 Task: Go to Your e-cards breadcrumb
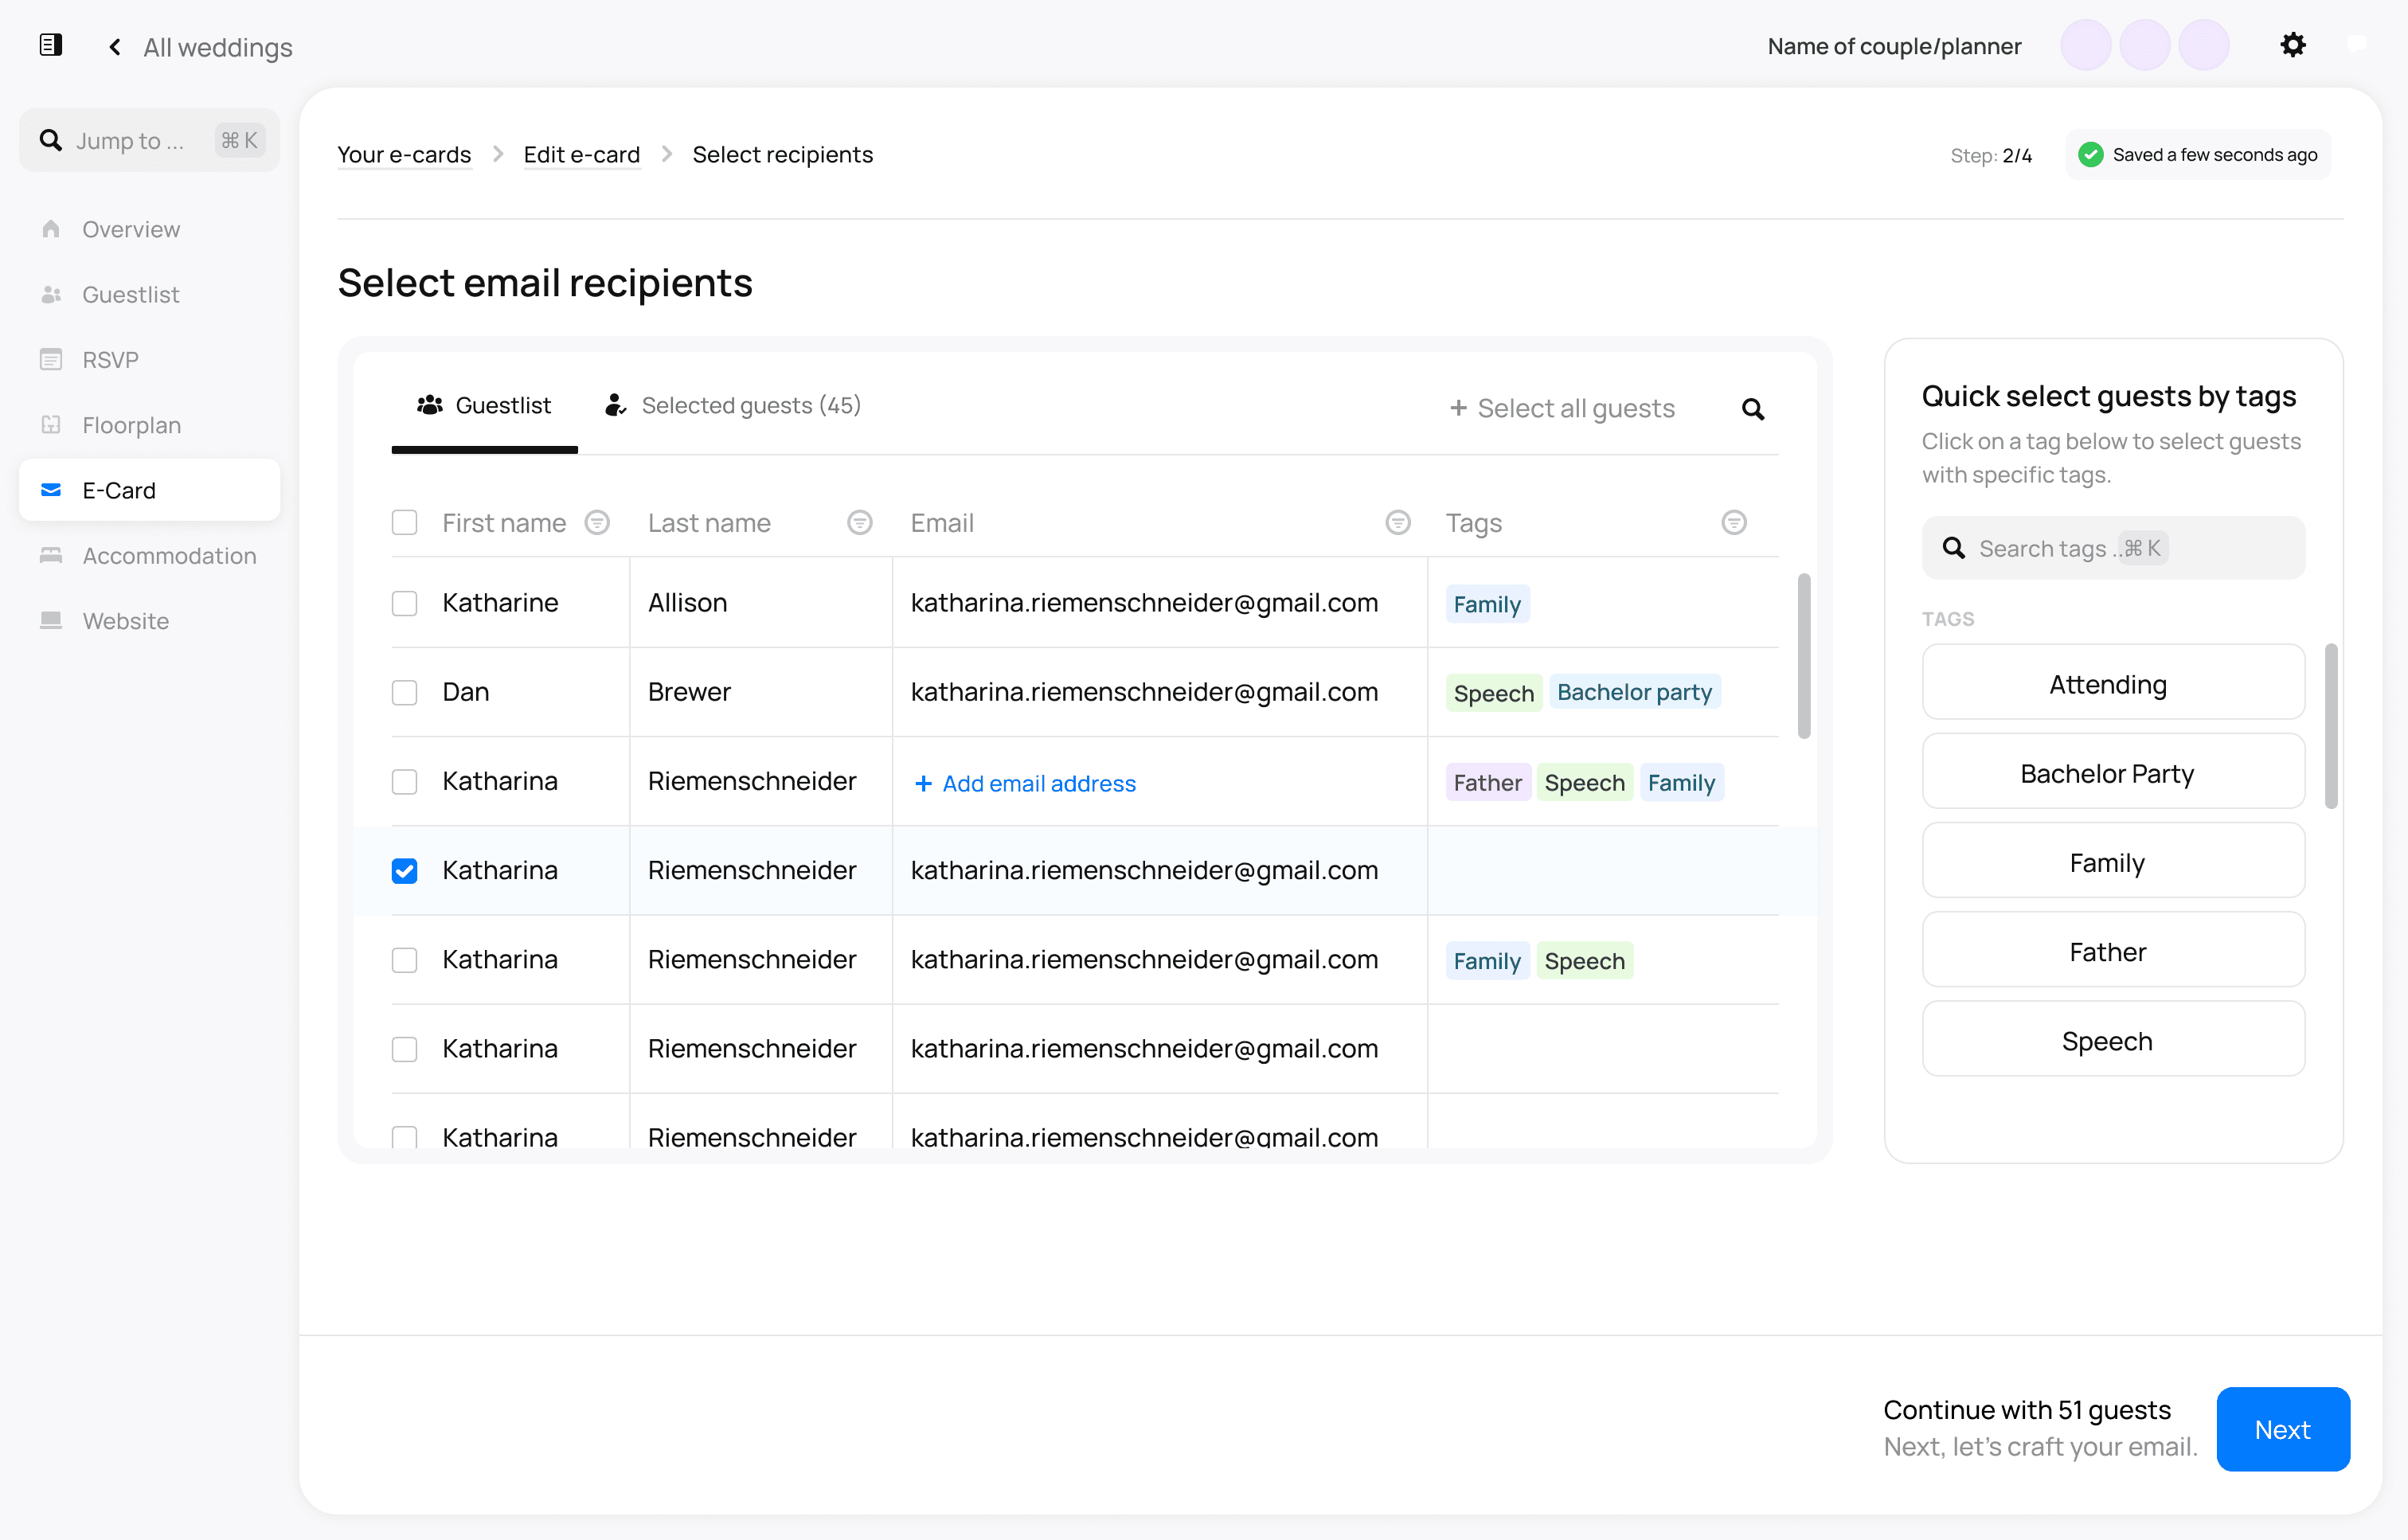click(x=404, y=154)
